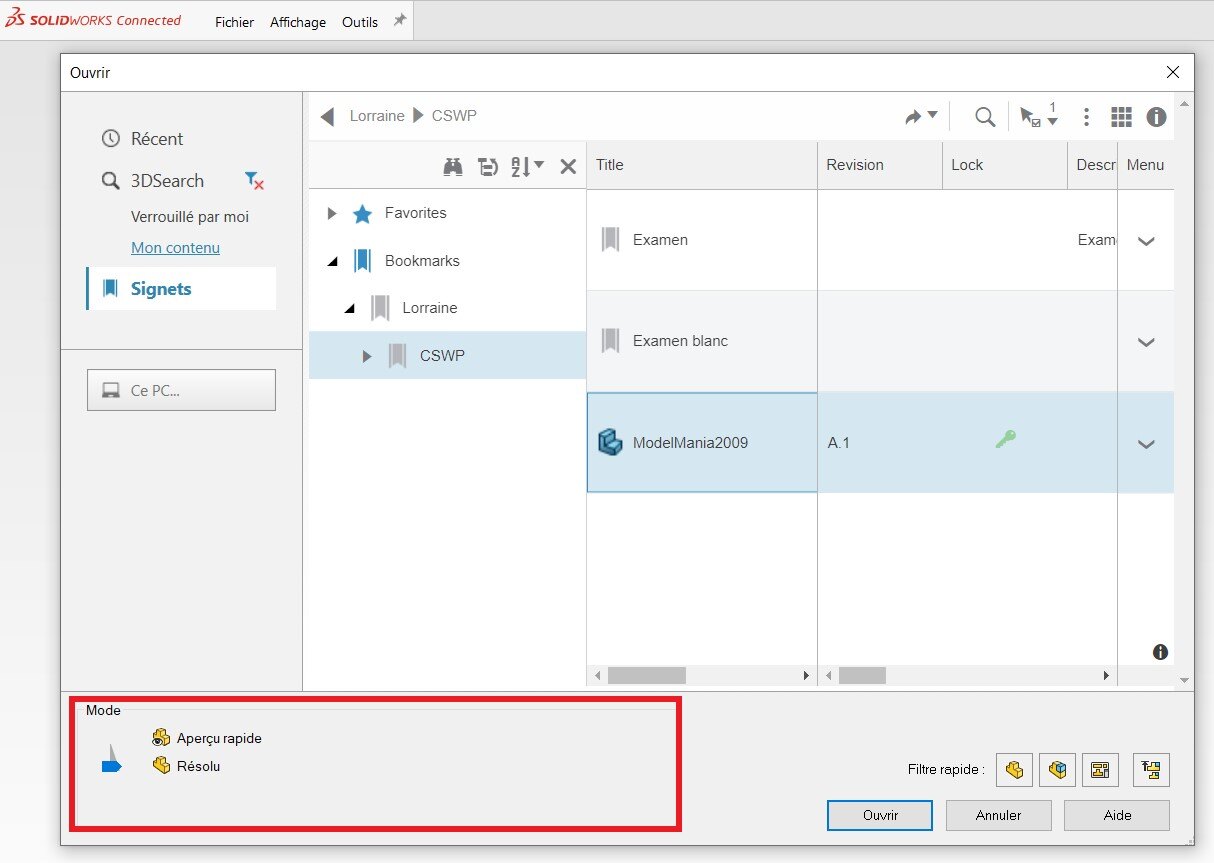This screenshot has width=1214, height=863.
Task: Select the Aperçu rapide mode option
Action: 218,739
